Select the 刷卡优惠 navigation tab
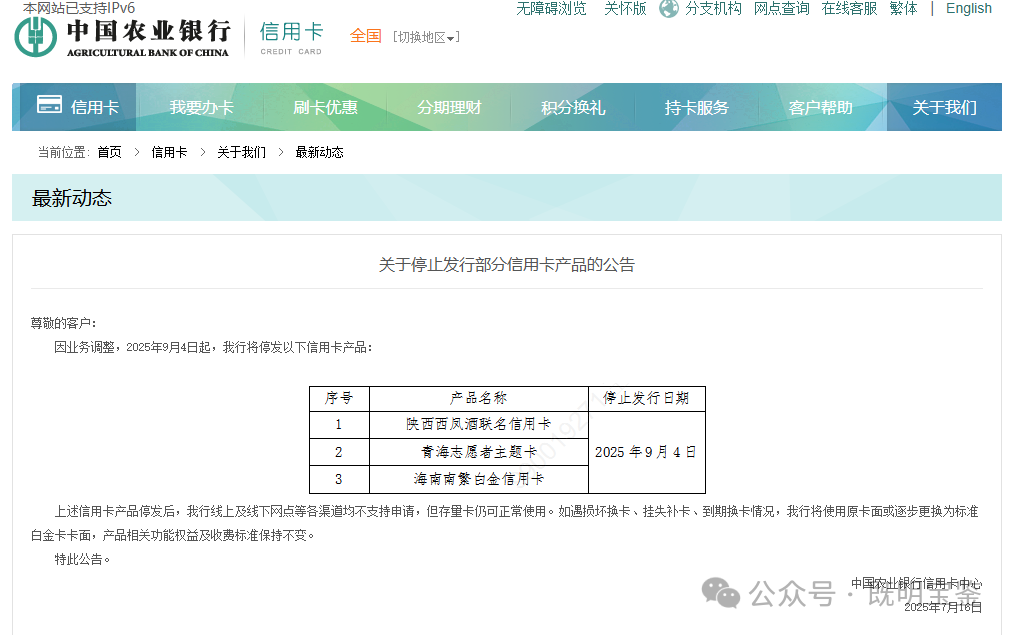Viewport: 1014px width, 635px height. coord(326,106)
